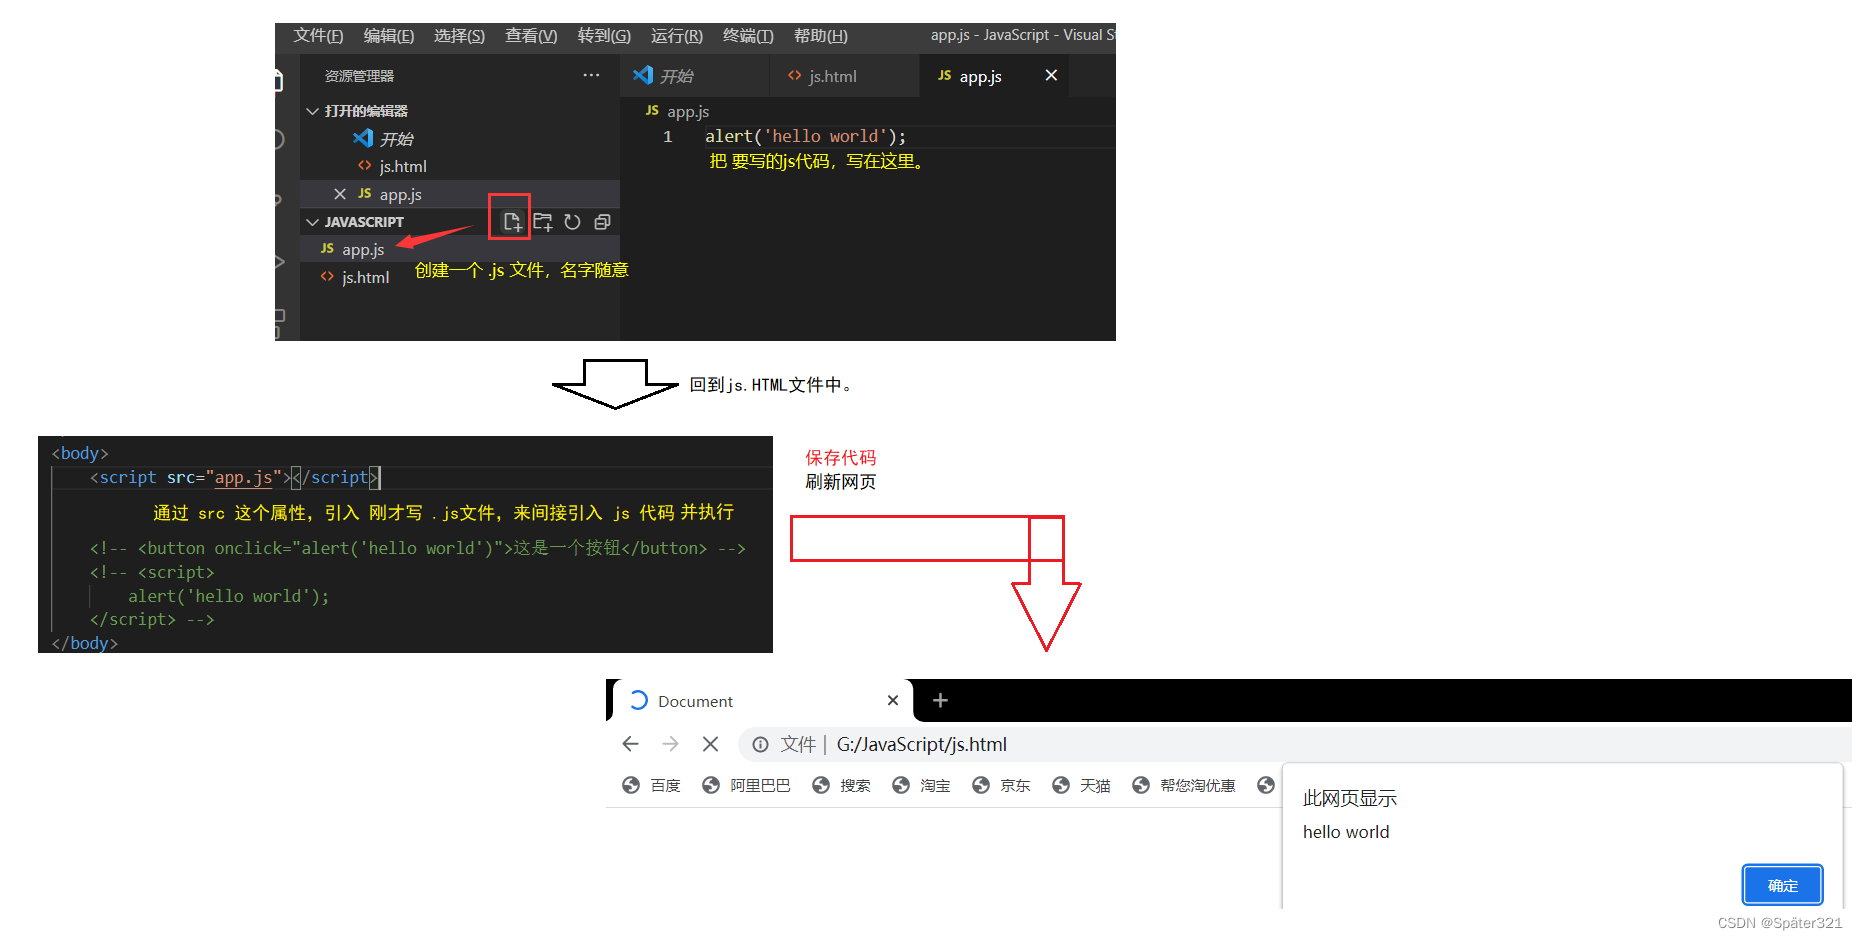Click the Refresh Explorer icon
The width and height of the screenshot is (1858, 940).
tap(572, 222)
